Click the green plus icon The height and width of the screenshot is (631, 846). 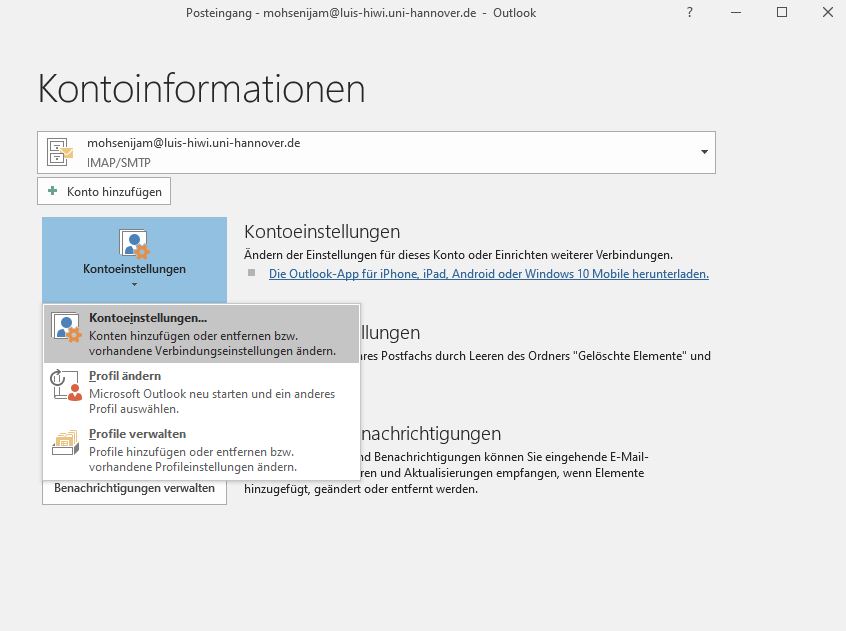click(52, 190)
